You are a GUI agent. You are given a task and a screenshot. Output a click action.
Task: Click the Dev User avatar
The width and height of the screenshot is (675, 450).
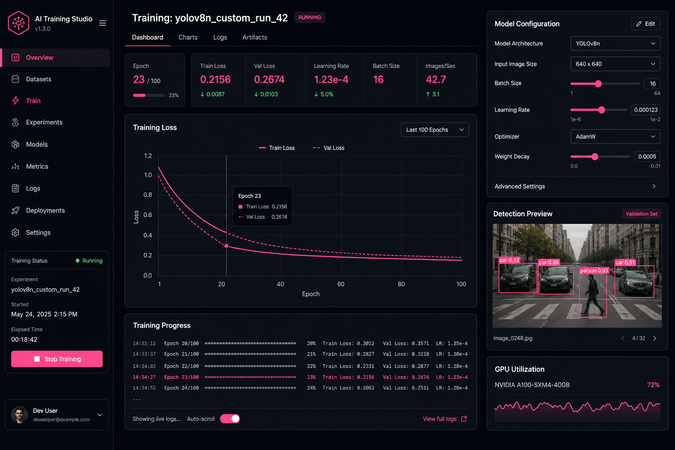[19, 415]
